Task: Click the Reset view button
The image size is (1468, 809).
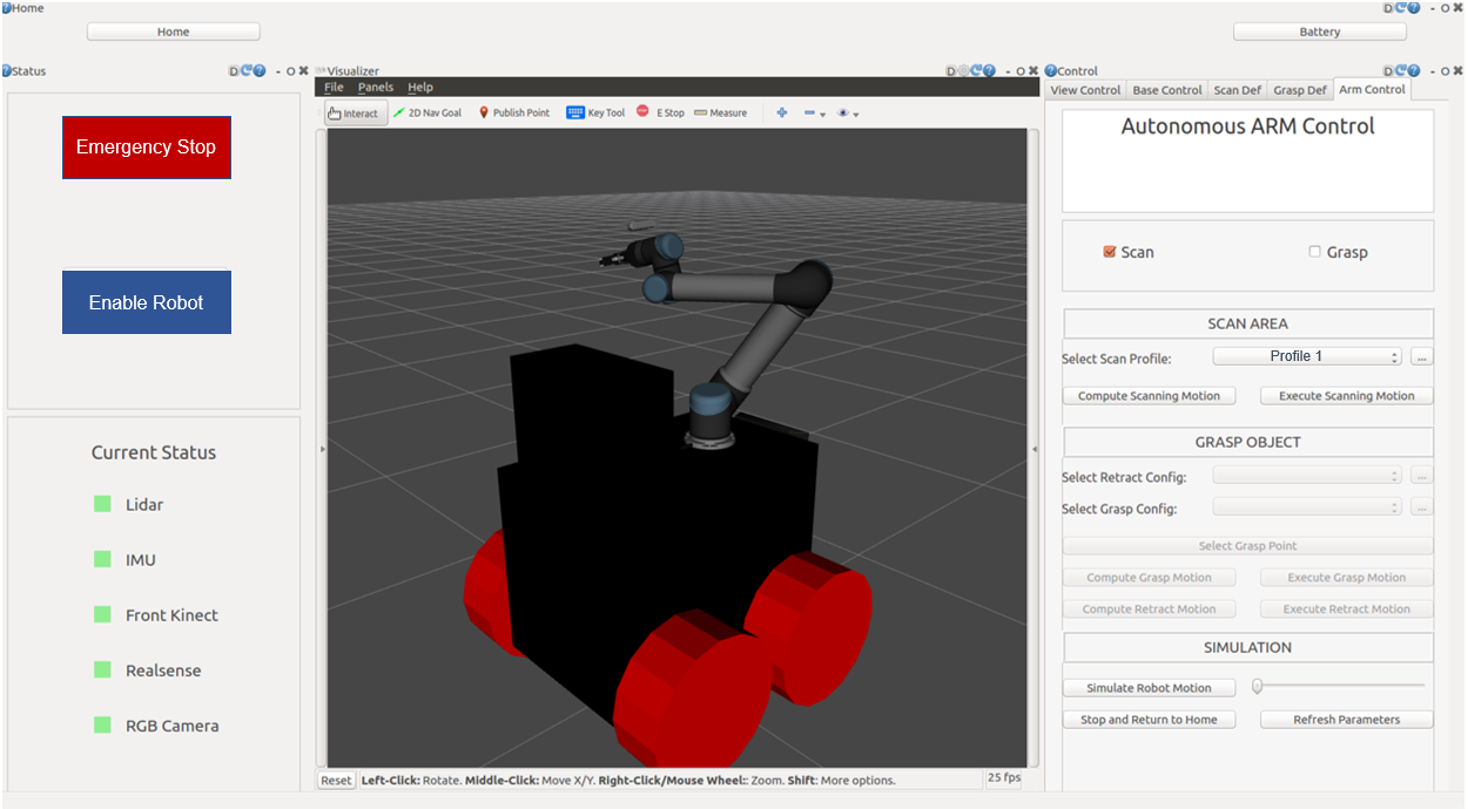Action: tap(336, 780)
